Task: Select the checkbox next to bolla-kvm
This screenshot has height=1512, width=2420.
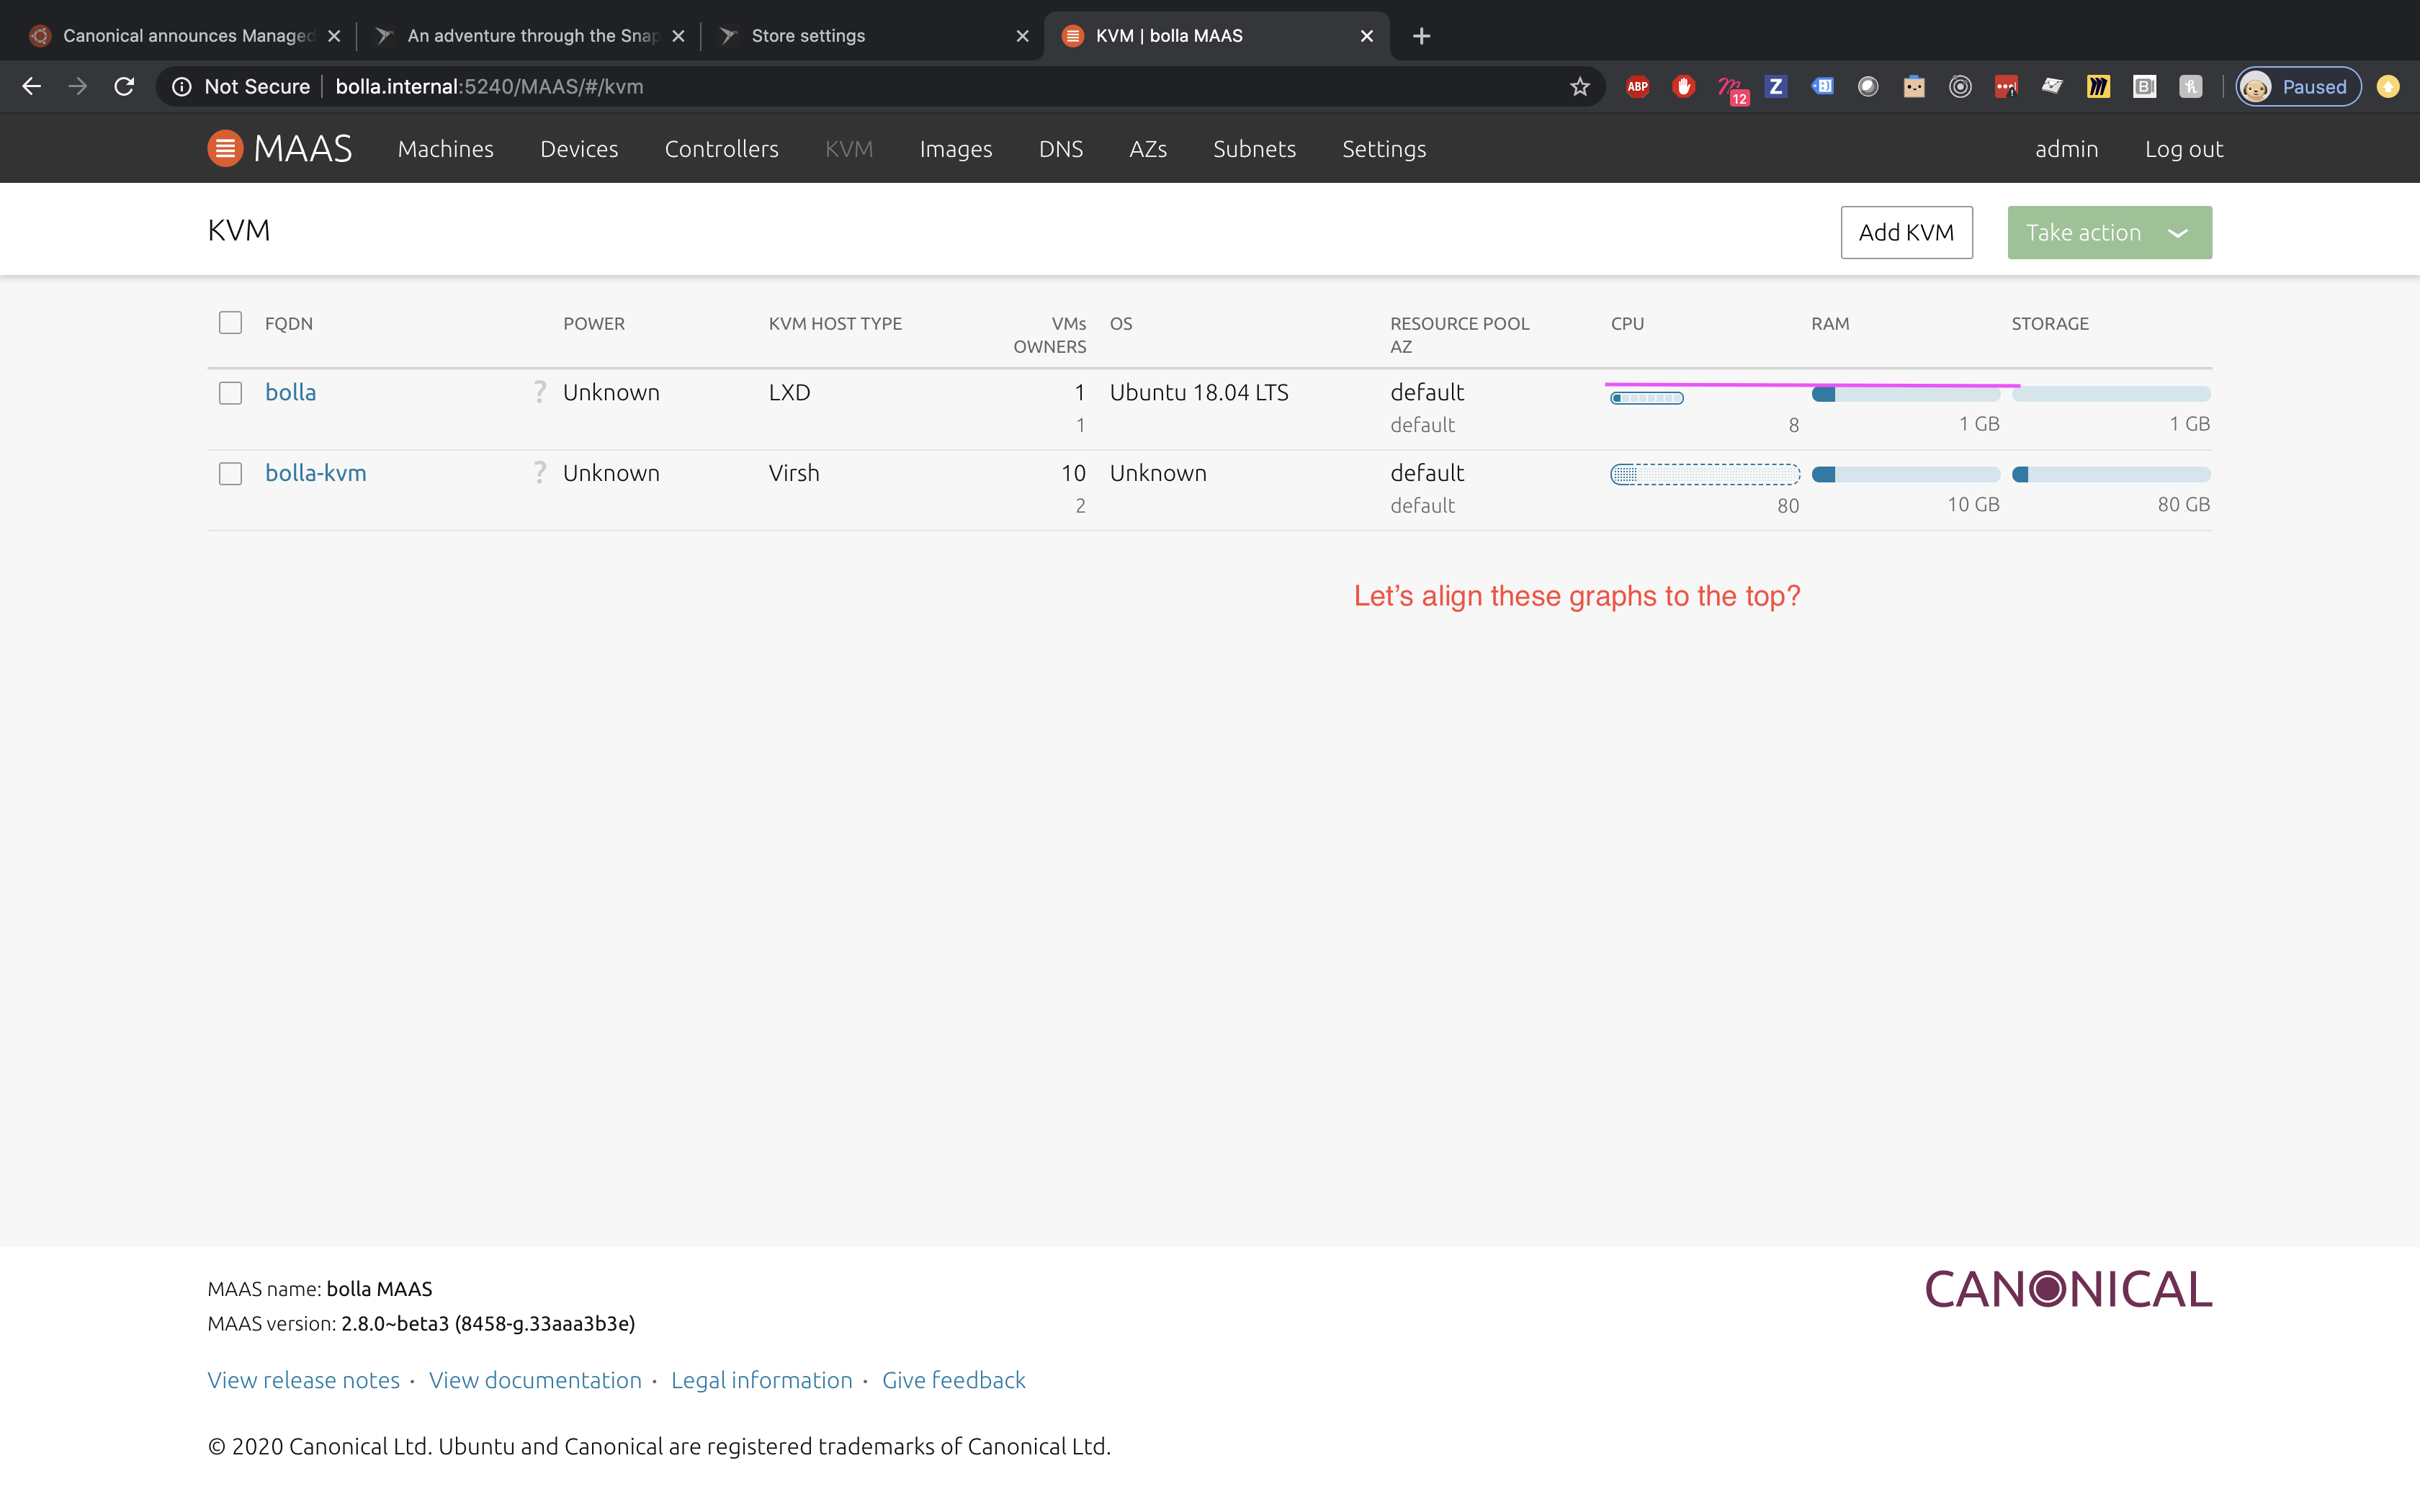Action: [x=230, y=473]
